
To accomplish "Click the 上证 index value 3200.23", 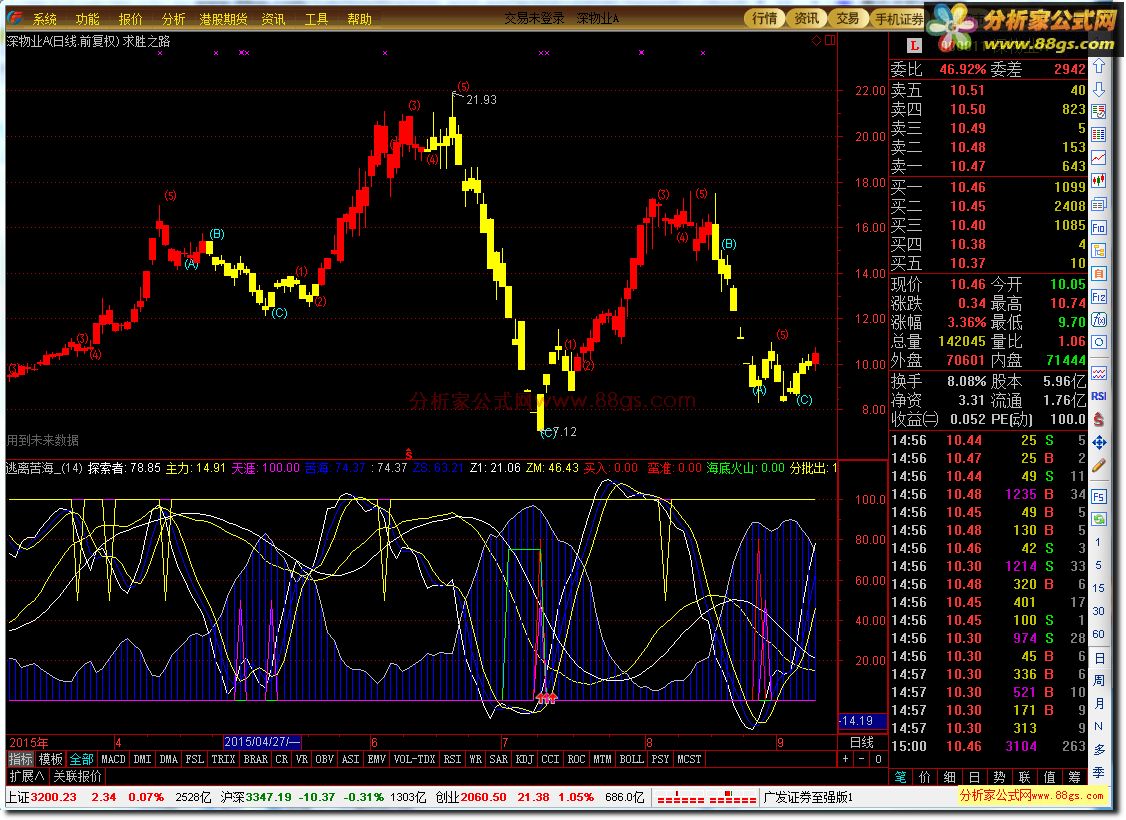I will pyautogui.click(x=53, y=797).
